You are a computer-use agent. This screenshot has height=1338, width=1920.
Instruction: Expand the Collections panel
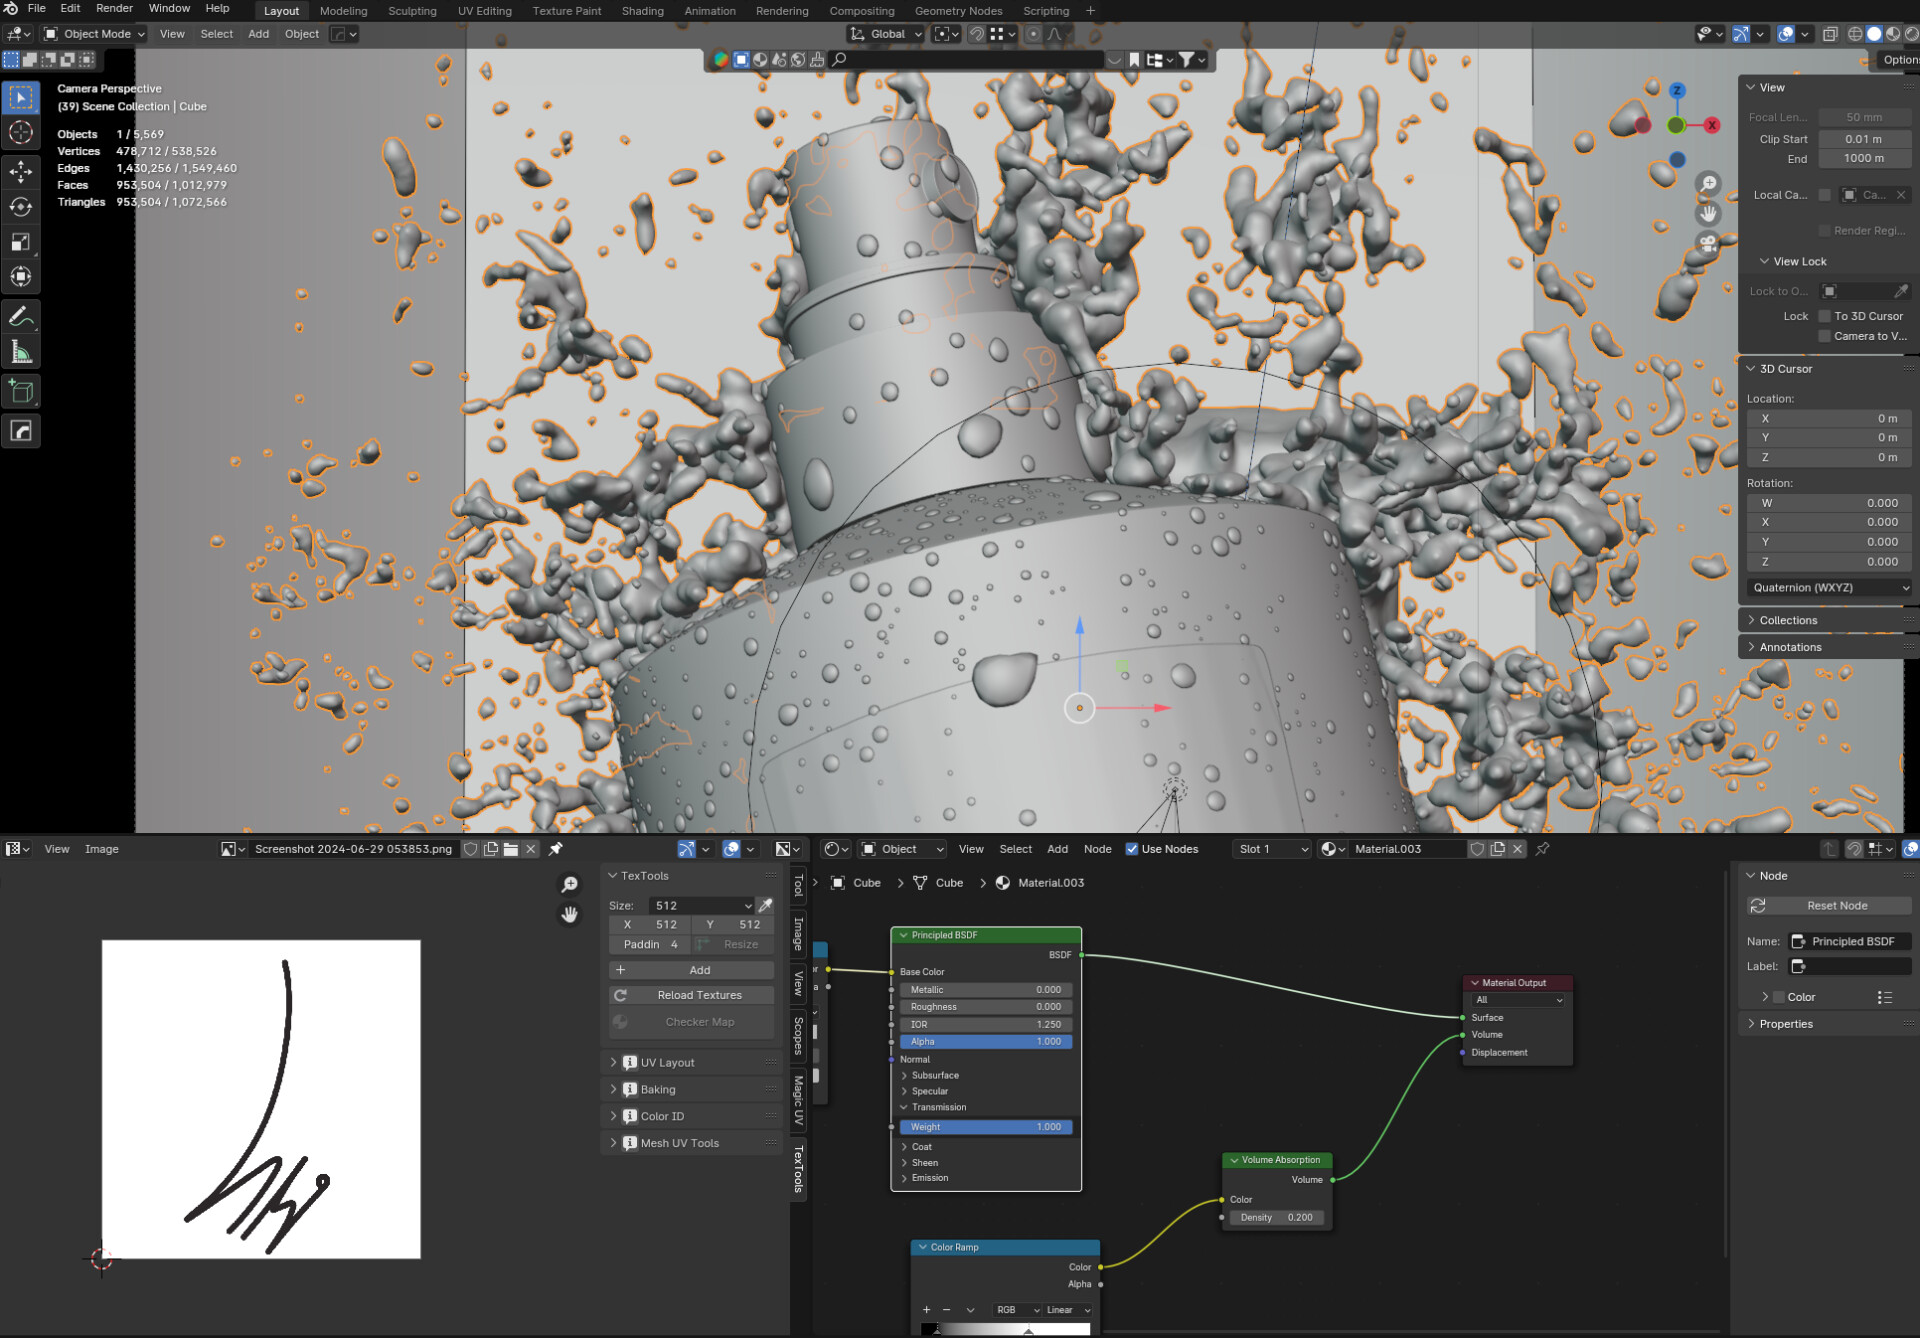pos(1788,620)
